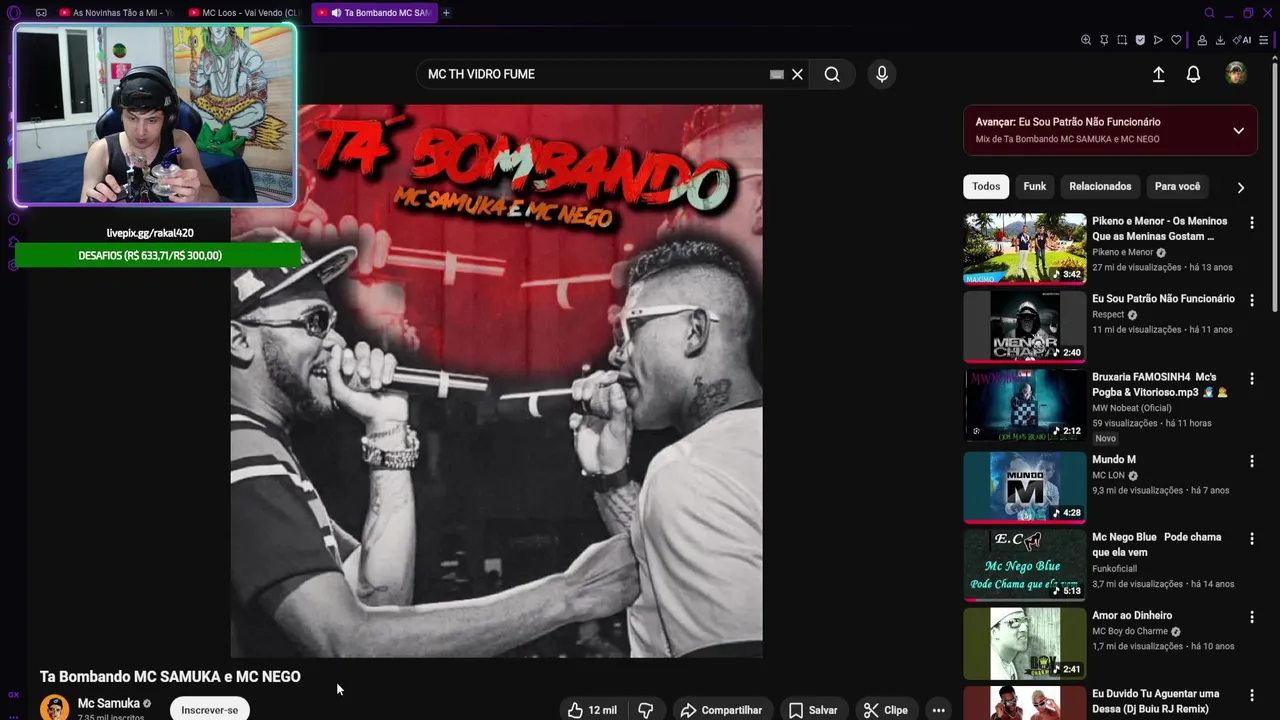Screen dimensions: 1280x720
Task: Start voice search with microphone icon
Action: (x=881, y=74)
